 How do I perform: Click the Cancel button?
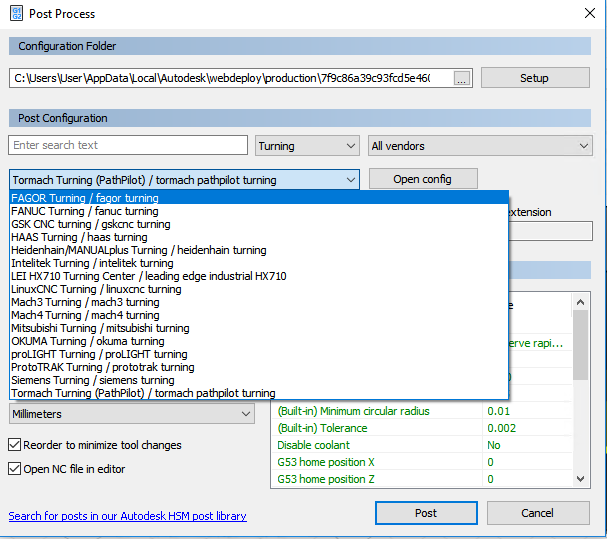pos(538,513)
